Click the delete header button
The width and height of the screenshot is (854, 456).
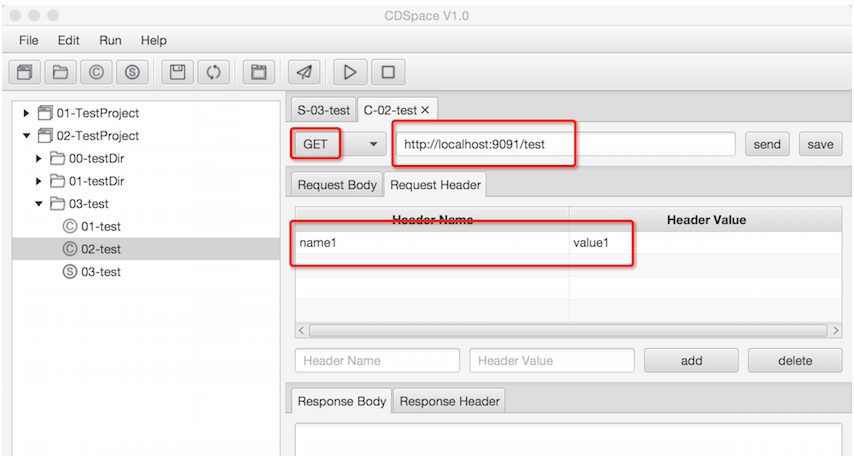[794, 361]
